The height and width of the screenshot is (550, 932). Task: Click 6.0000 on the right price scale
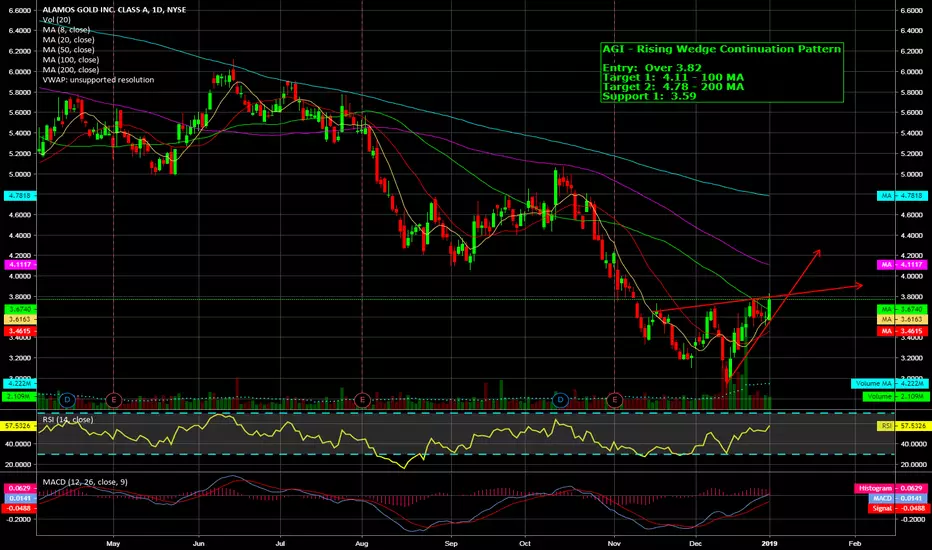(x=911, y=71)
